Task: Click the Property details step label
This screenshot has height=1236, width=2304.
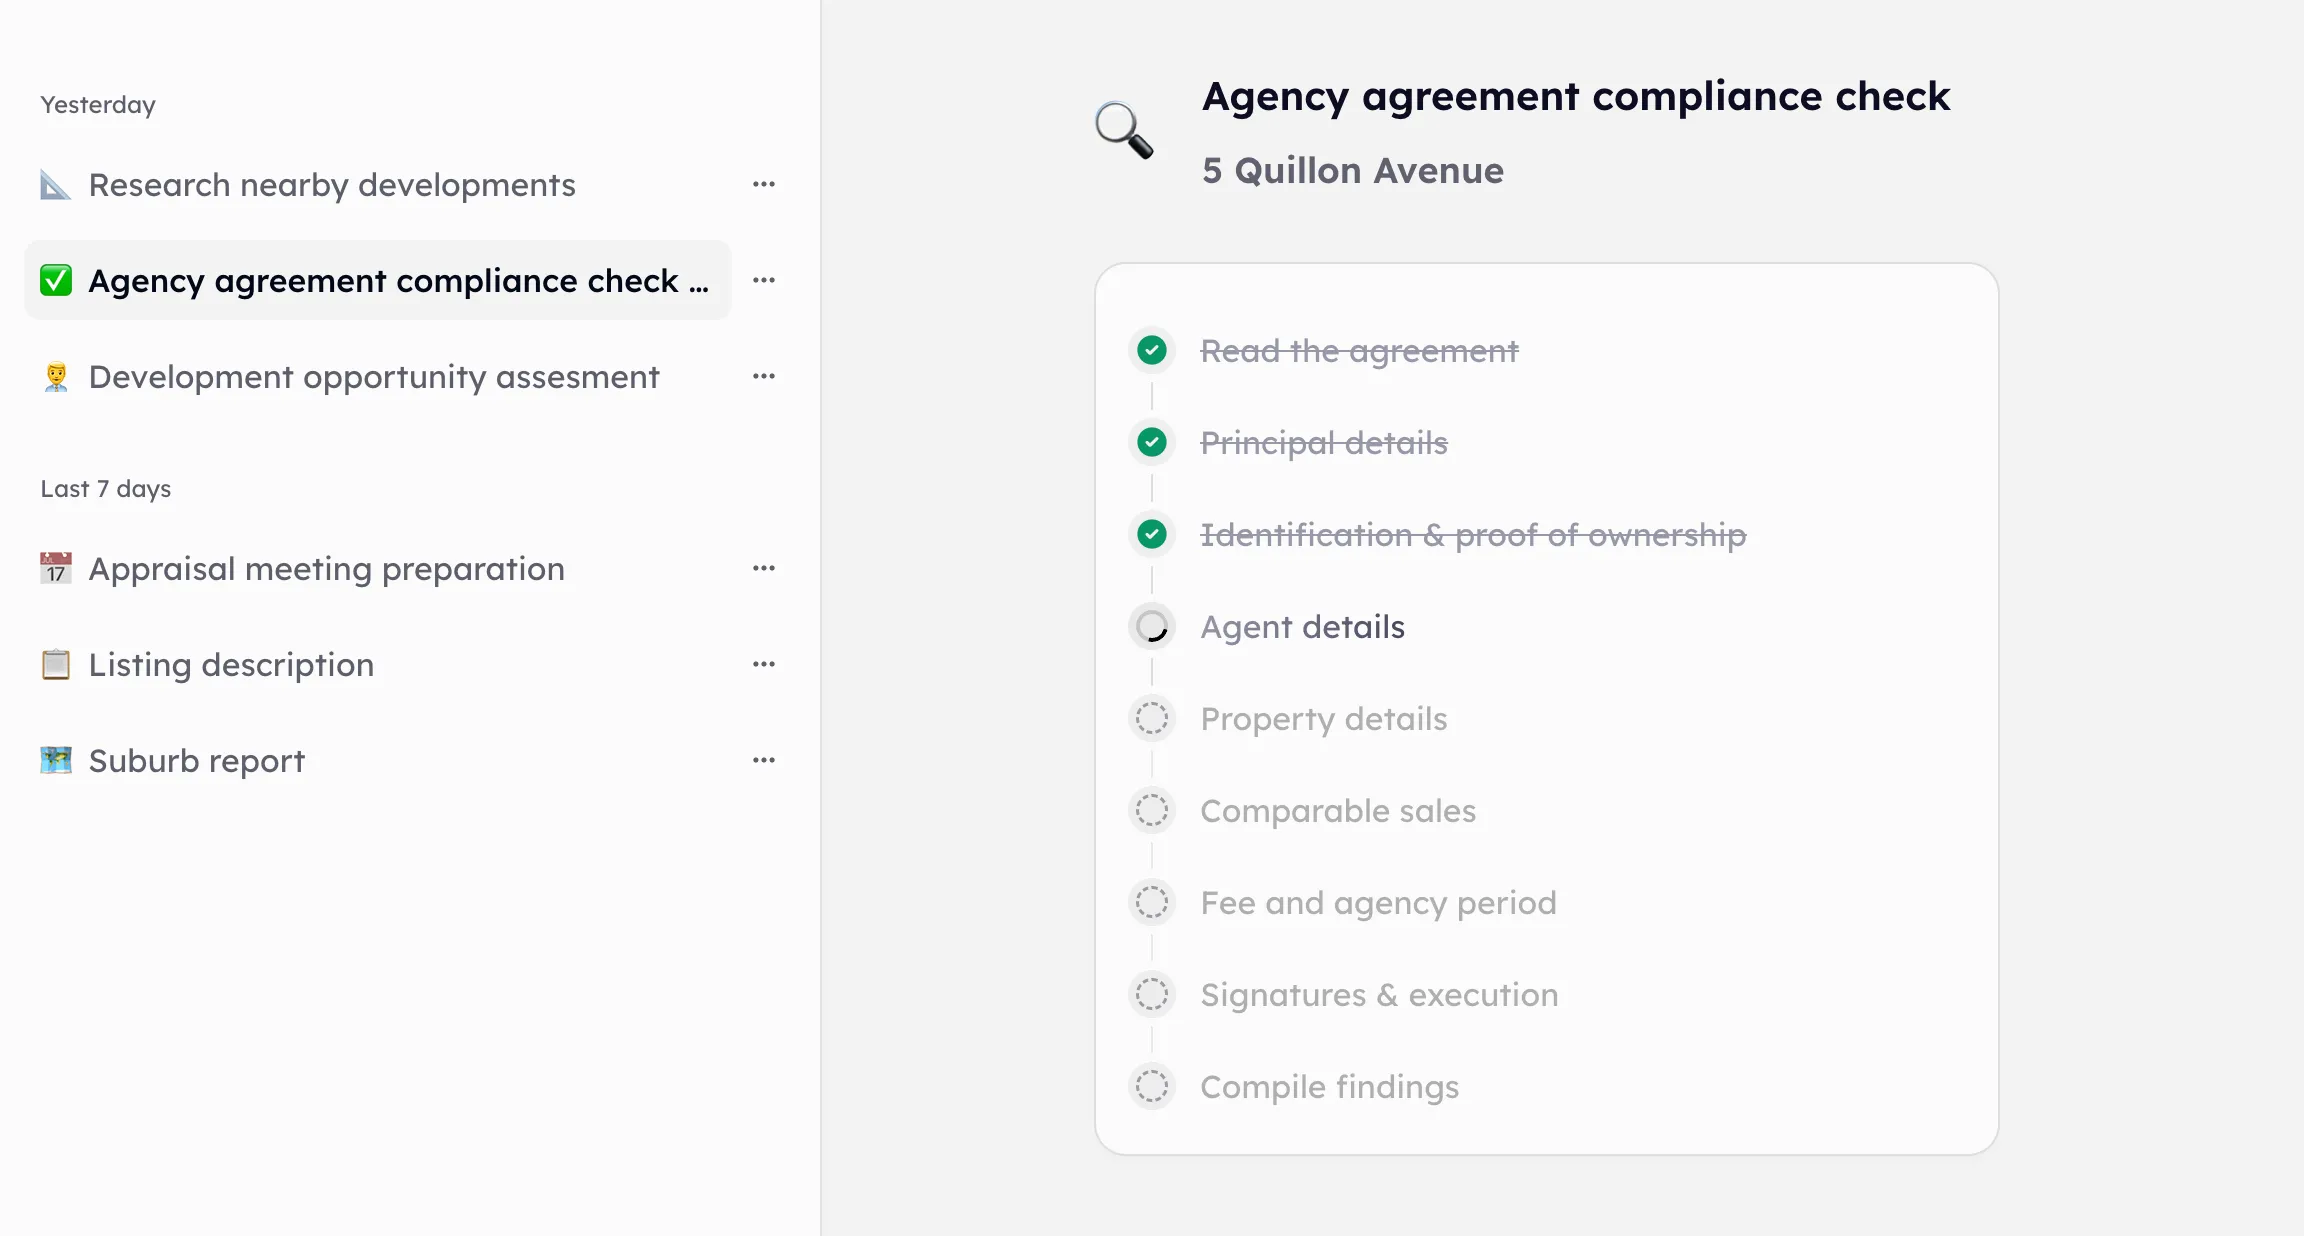Action: pyautogui.click(x=1324, y=718)
